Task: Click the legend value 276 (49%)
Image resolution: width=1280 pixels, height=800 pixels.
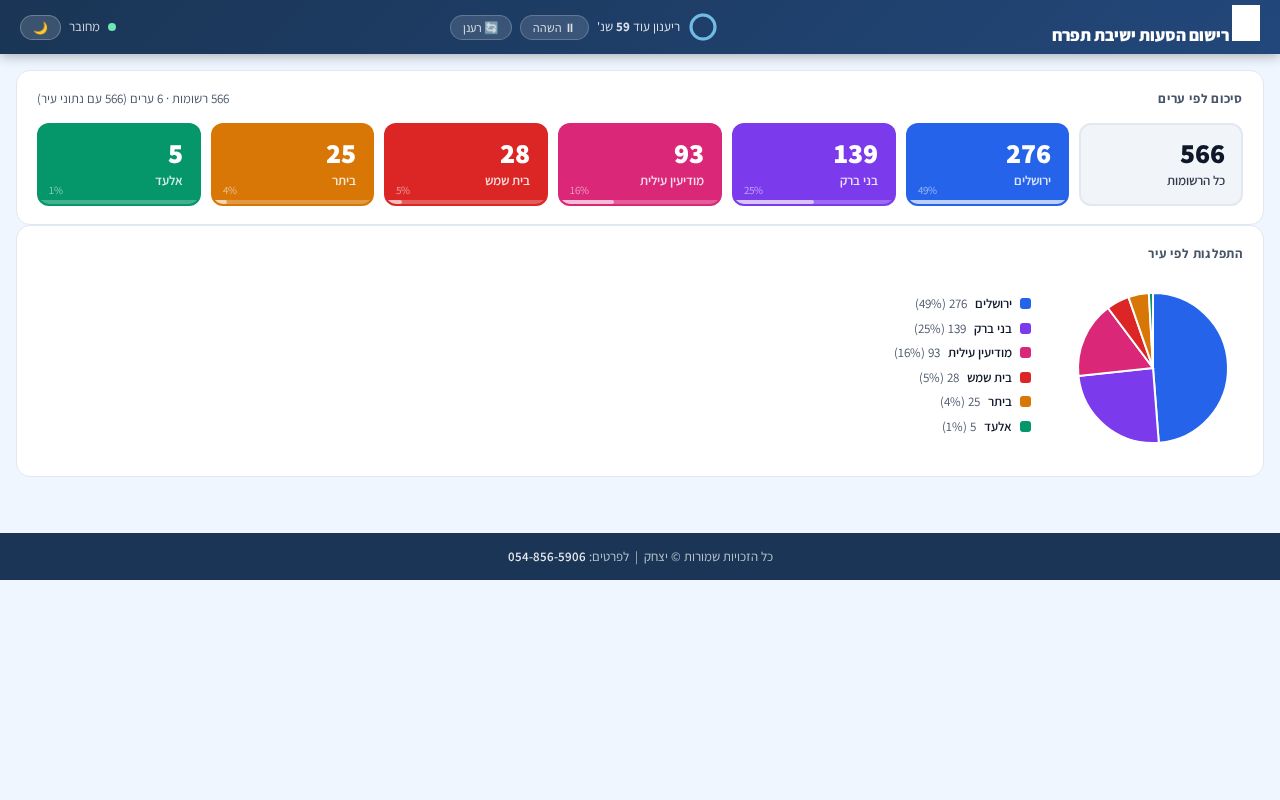Action: click(941, 304)
